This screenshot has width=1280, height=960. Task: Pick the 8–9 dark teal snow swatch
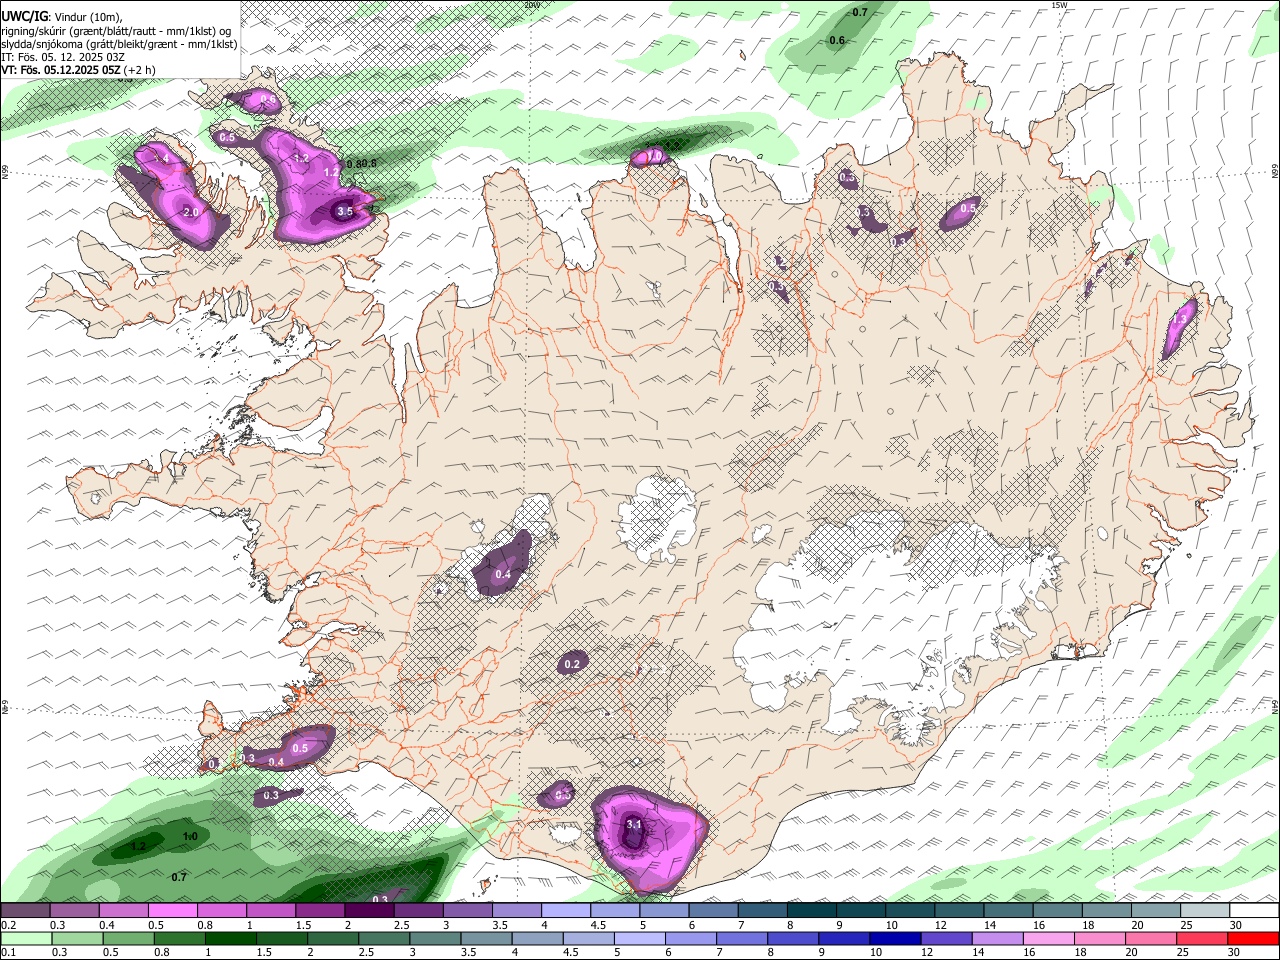(812, 910)
